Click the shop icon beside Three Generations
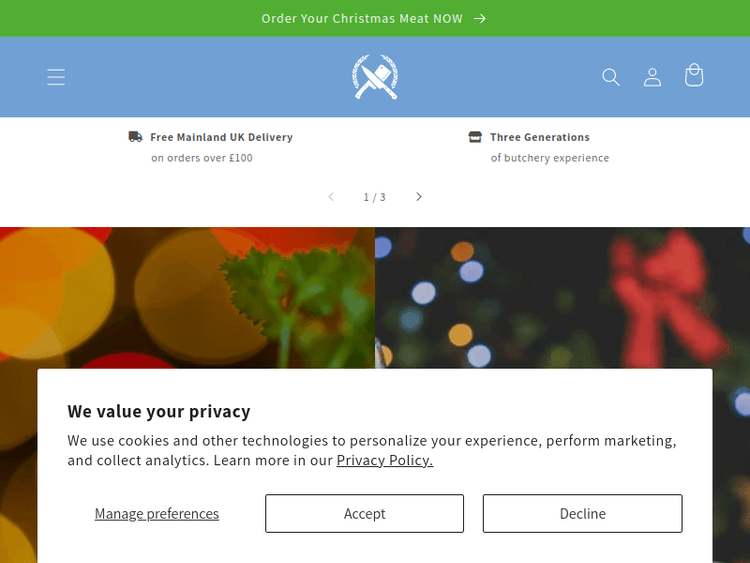The height and width of the screenshot is (563, 750). (x=475, y=137)
